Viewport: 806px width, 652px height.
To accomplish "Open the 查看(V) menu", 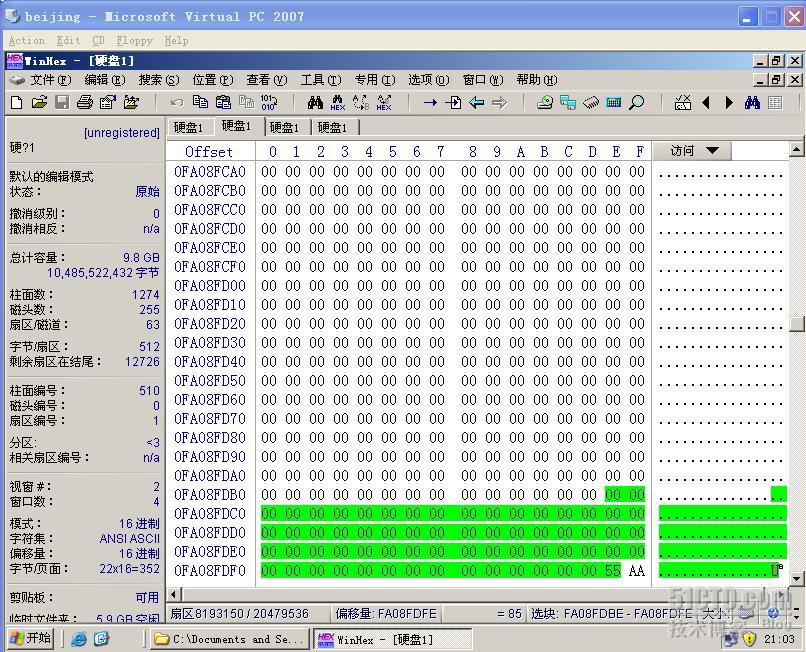I will [266, 80].
